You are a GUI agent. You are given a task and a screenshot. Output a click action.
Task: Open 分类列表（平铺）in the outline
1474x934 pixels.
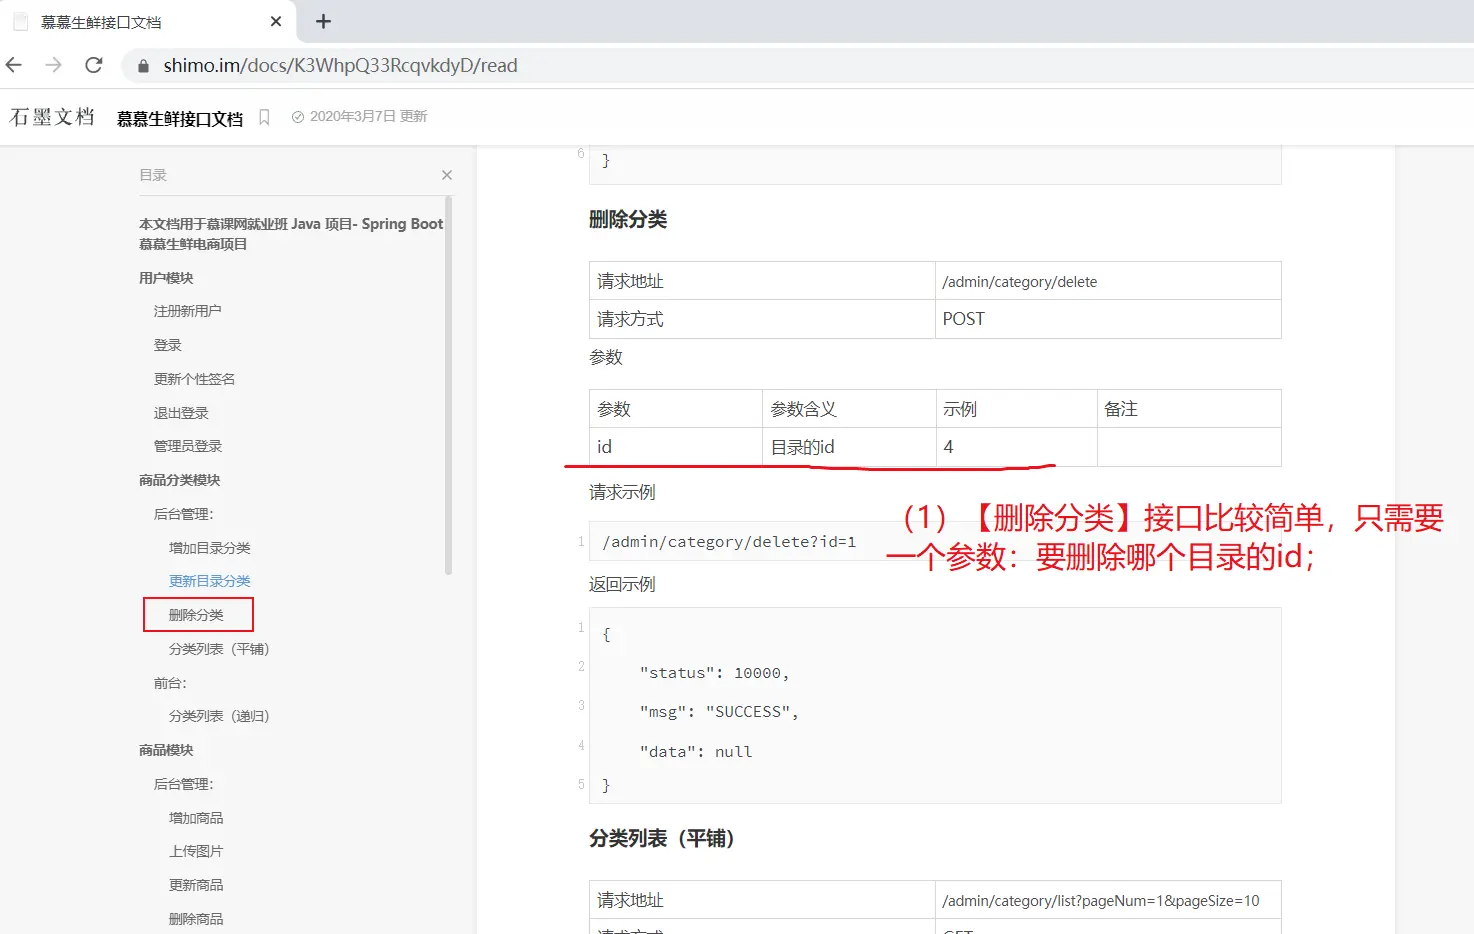[x=219, y=649]
